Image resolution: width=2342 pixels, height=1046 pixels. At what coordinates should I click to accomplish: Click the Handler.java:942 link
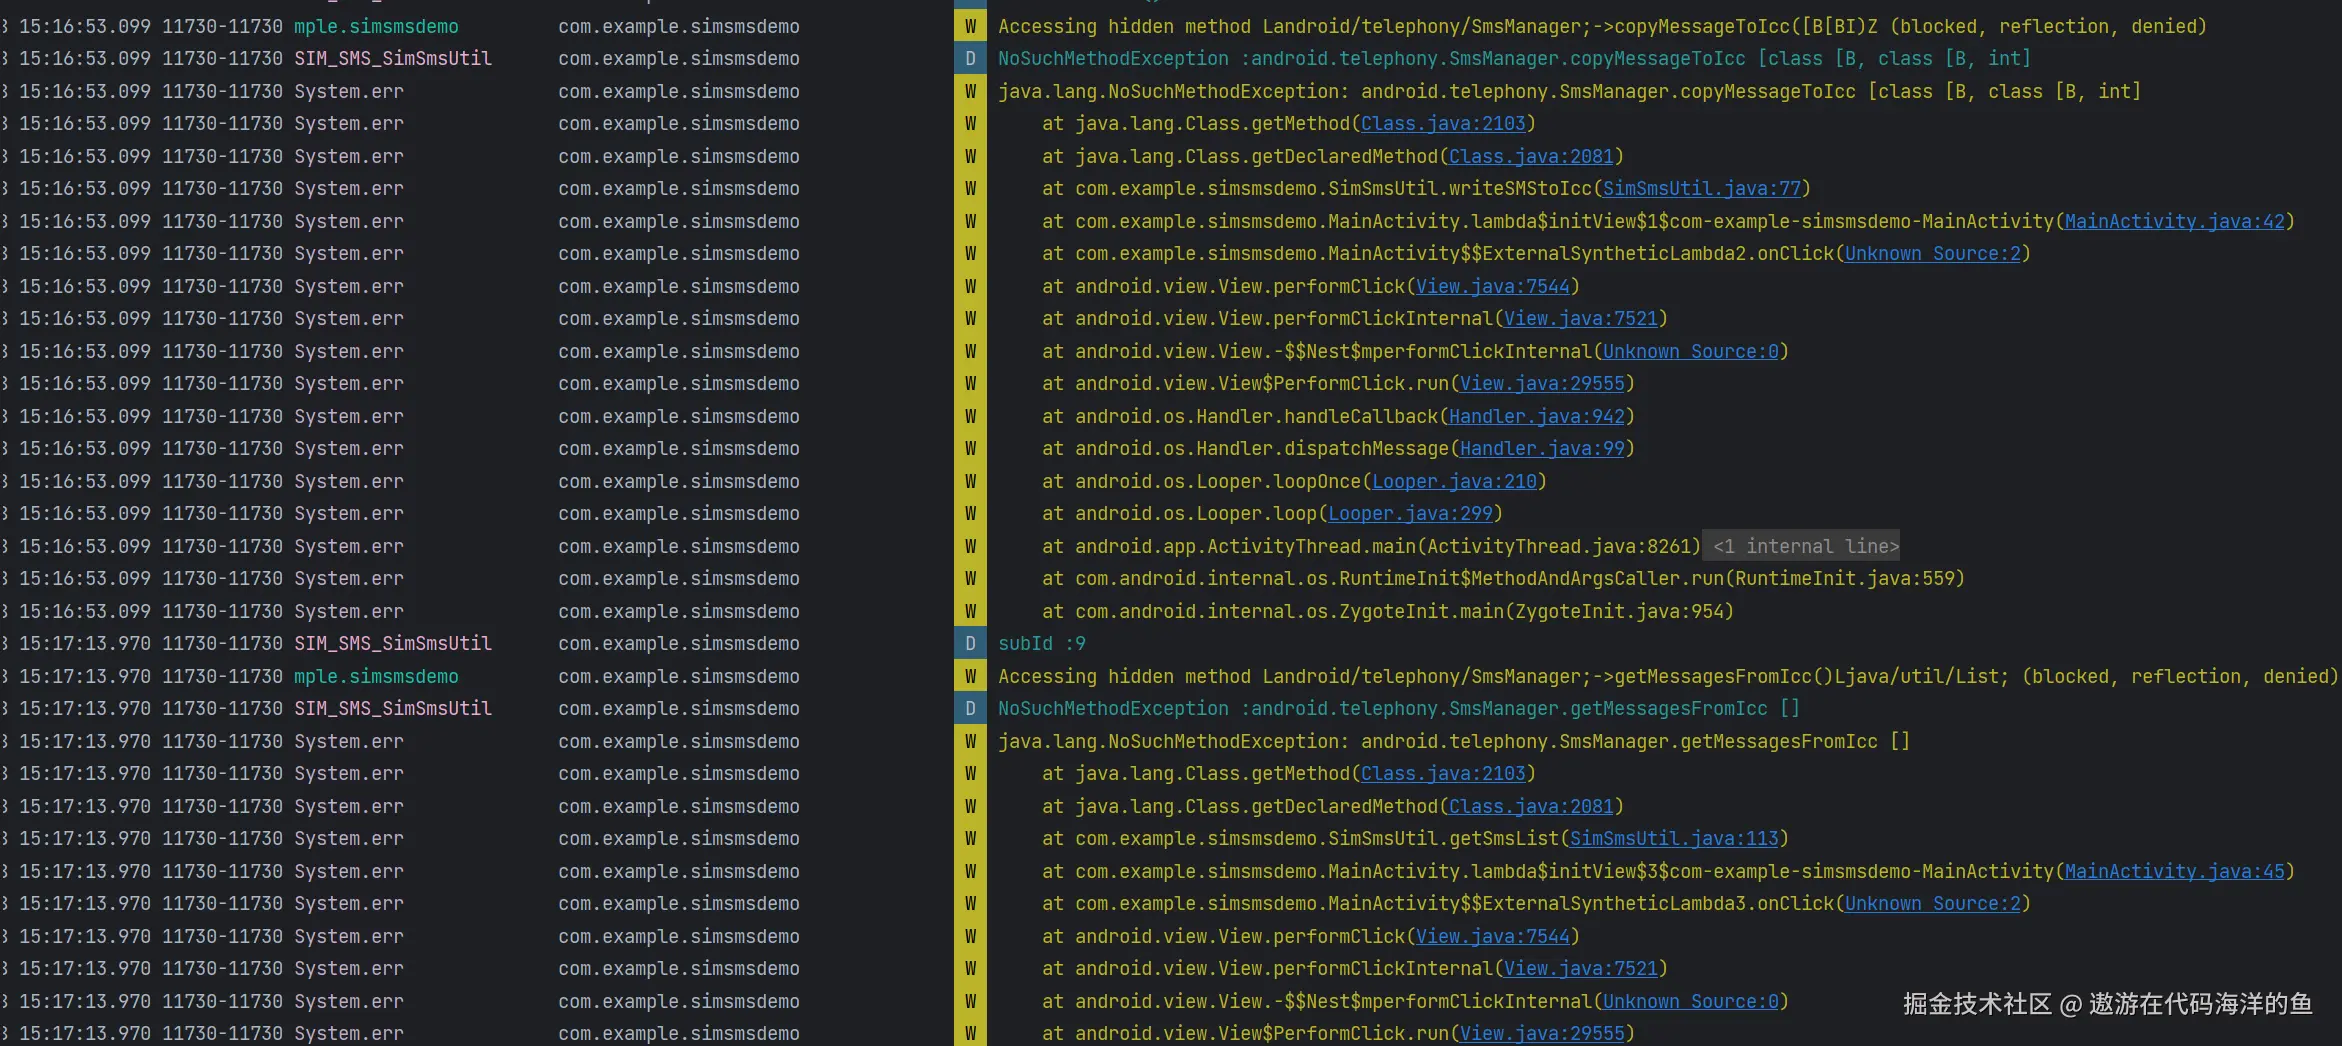tap(1536, 416)
